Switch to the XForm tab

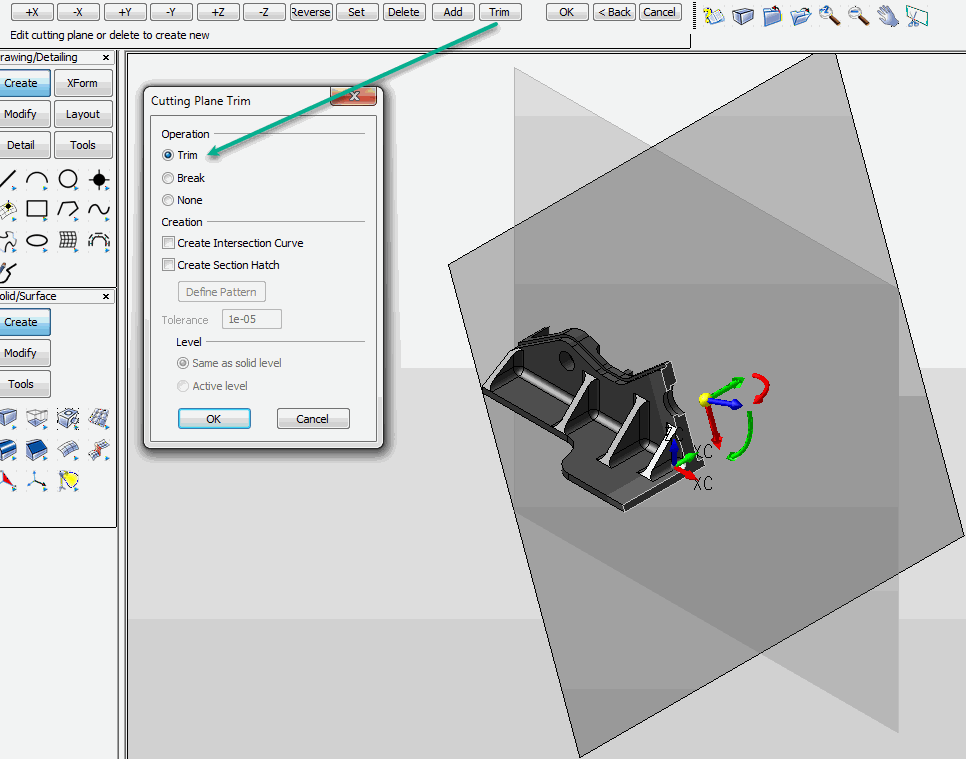(83, 83)
